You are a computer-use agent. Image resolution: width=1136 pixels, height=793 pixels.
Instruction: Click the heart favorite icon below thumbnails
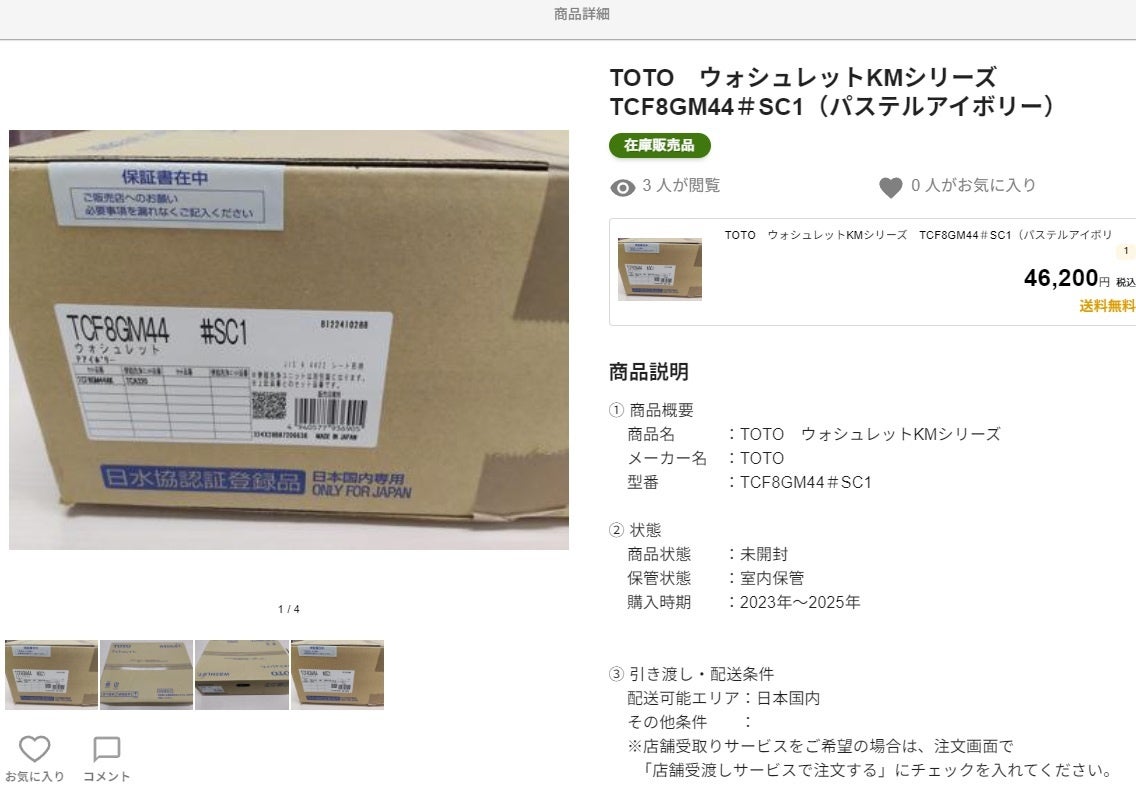coord(35,748)
